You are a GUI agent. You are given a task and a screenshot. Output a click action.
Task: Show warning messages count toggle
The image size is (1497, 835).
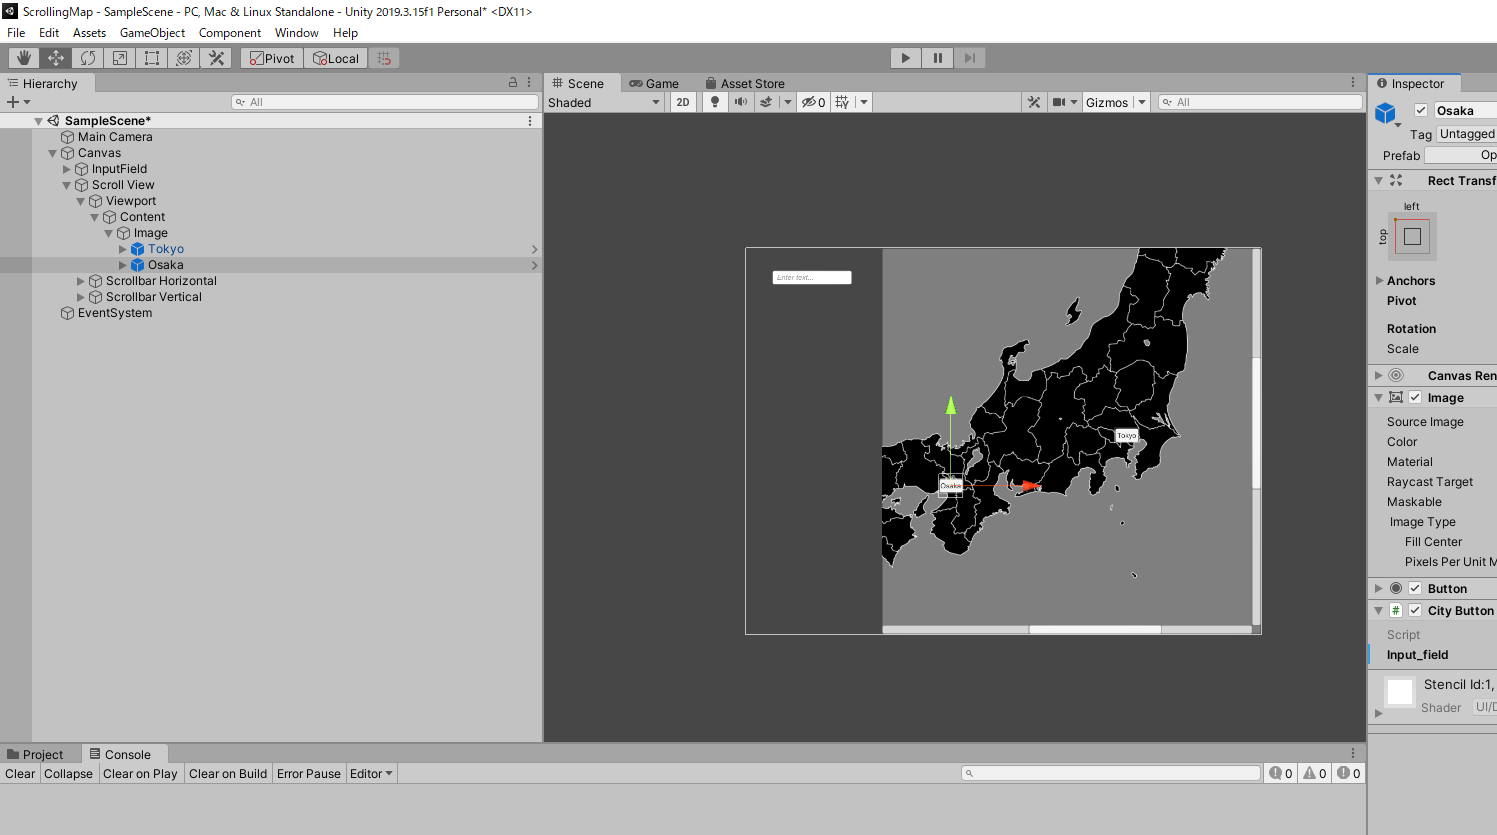point(1315,773)
